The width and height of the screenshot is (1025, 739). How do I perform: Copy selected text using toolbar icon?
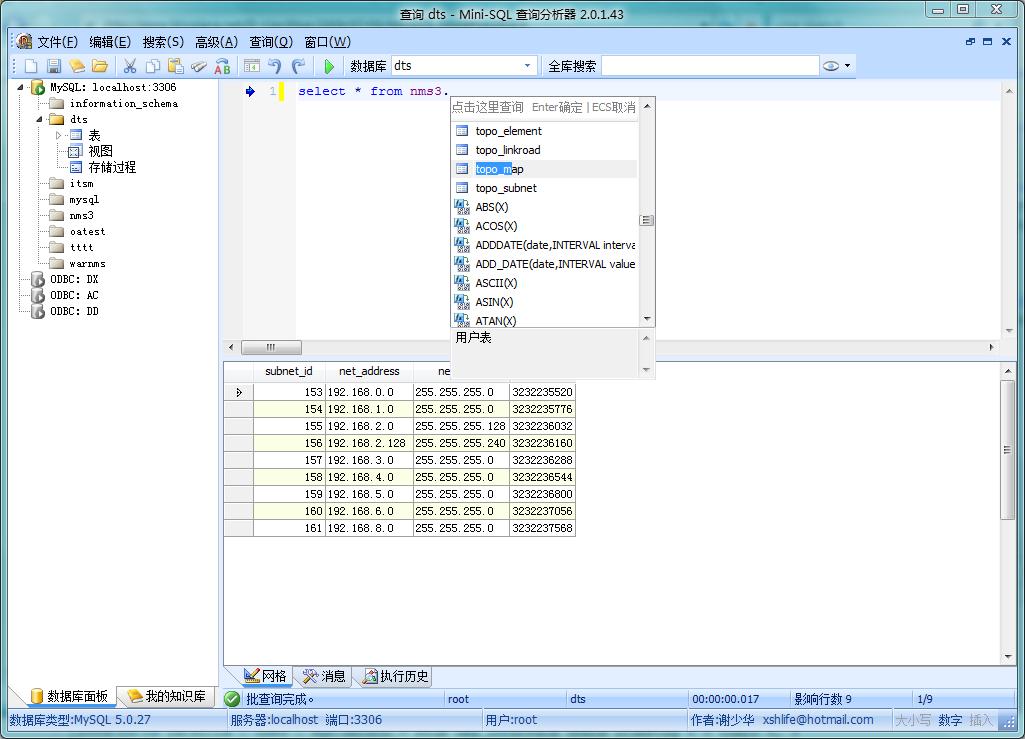tap(153, 66)
